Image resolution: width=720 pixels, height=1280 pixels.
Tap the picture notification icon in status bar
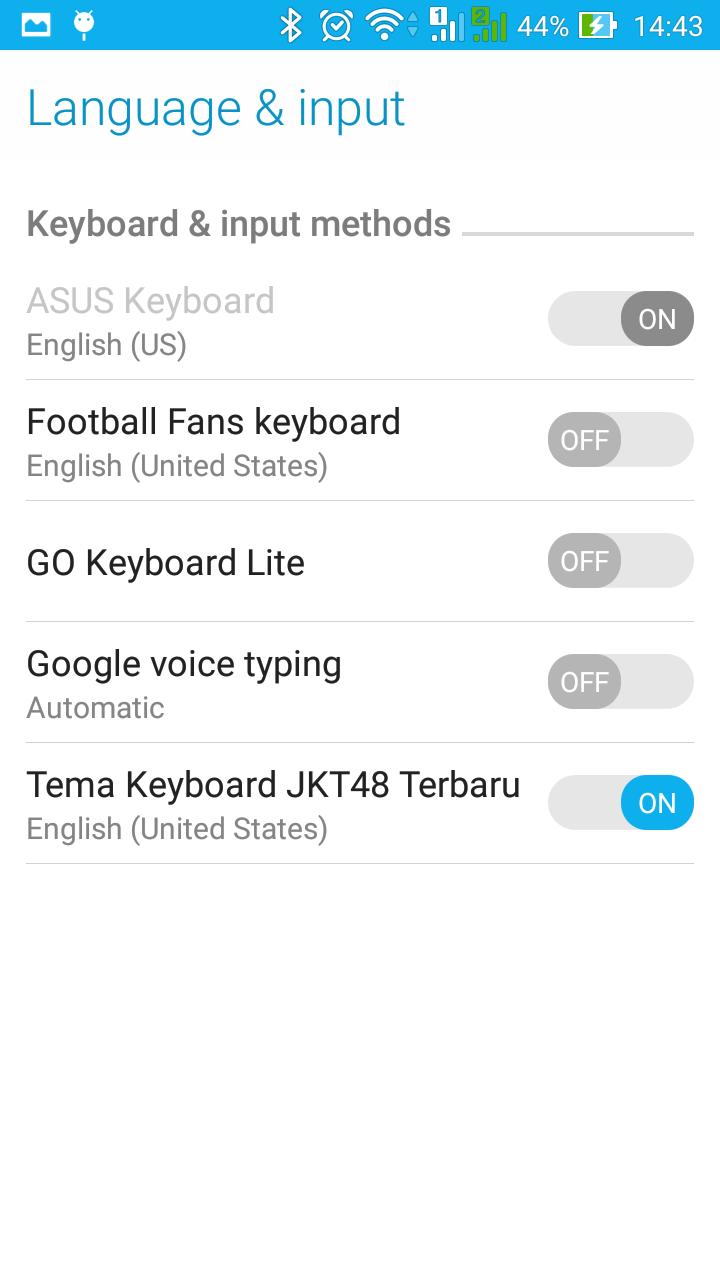(36, 25)
